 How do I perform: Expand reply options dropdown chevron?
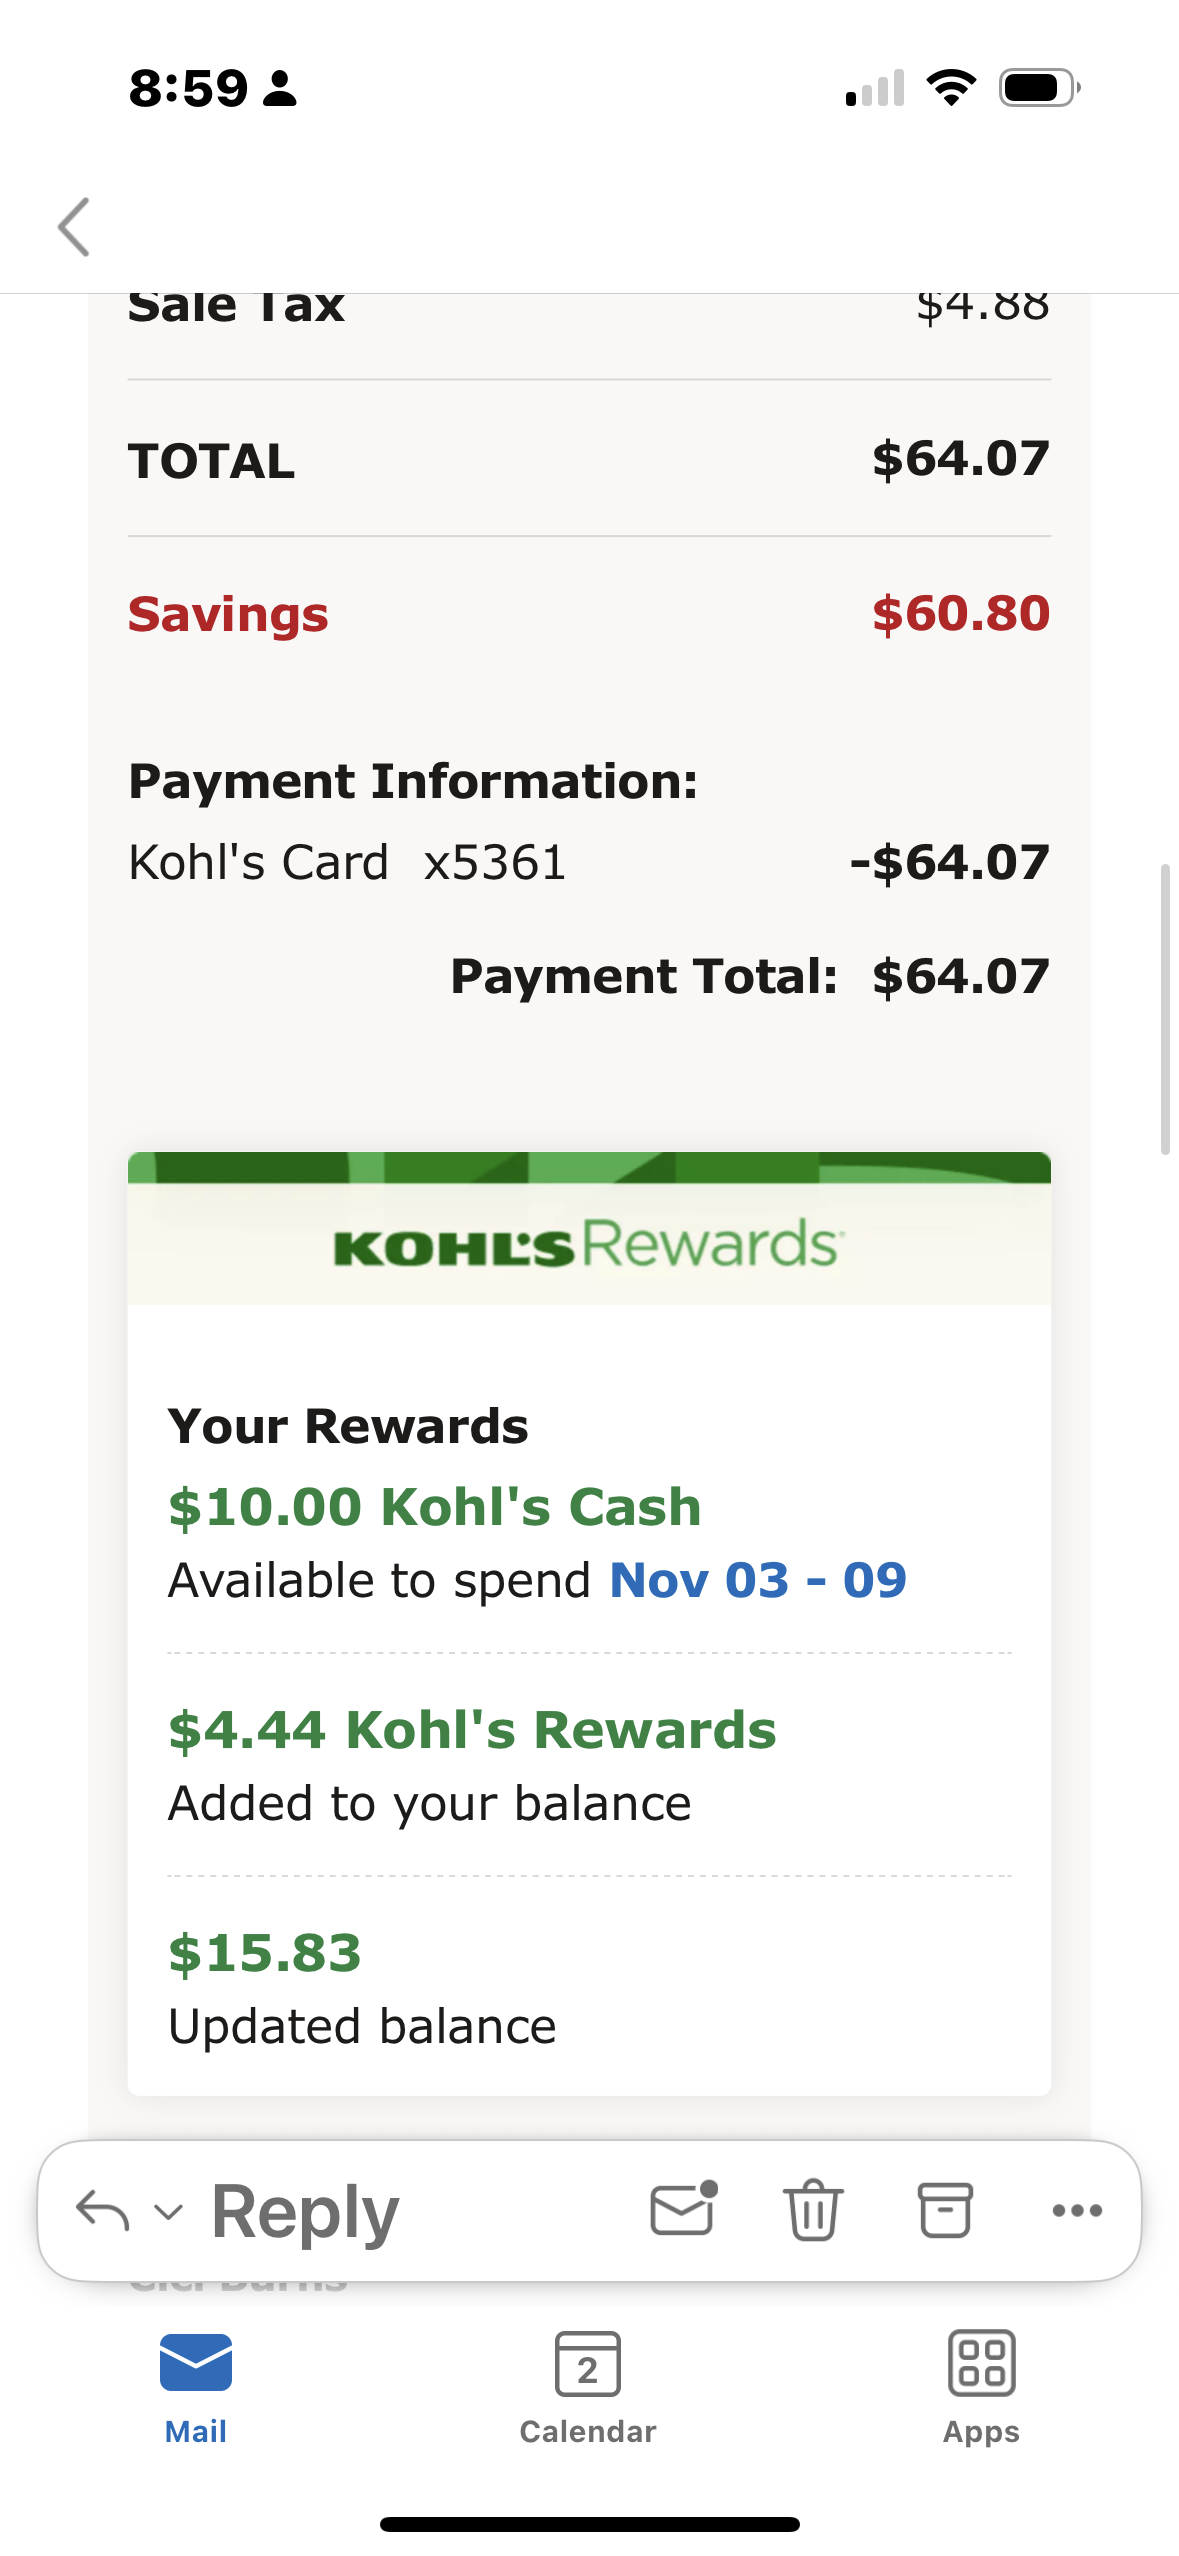[x=169, y=2212]
